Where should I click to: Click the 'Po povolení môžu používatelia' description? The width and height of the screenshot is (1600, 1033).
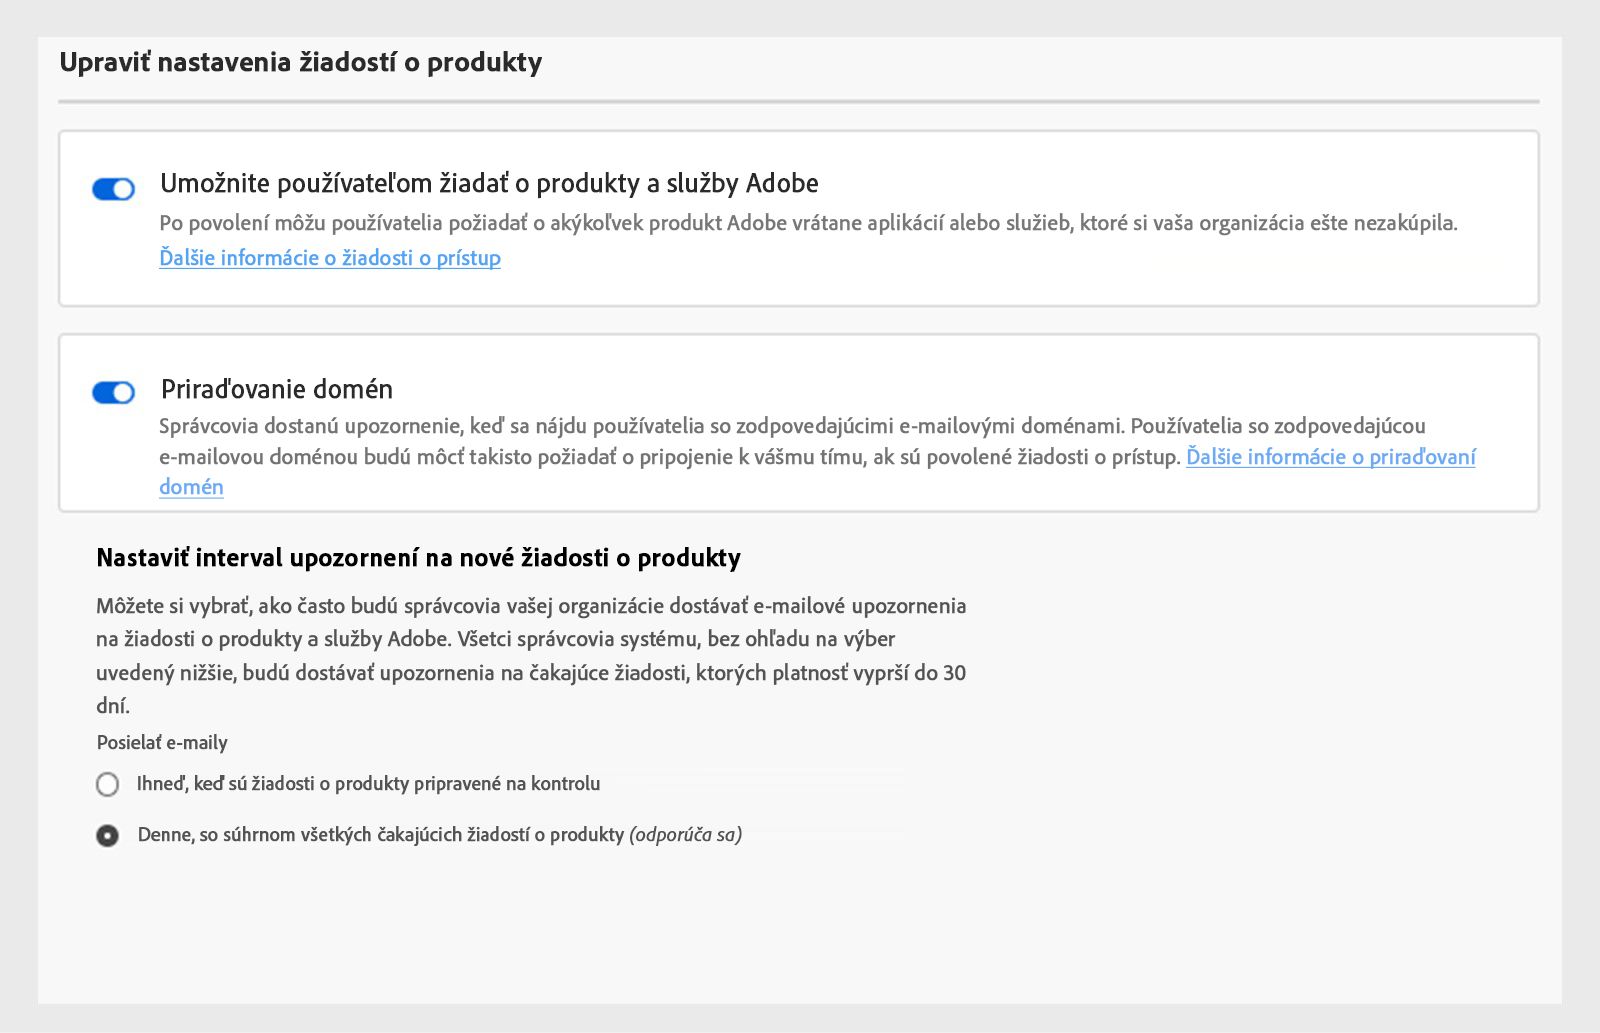[808, 223]
